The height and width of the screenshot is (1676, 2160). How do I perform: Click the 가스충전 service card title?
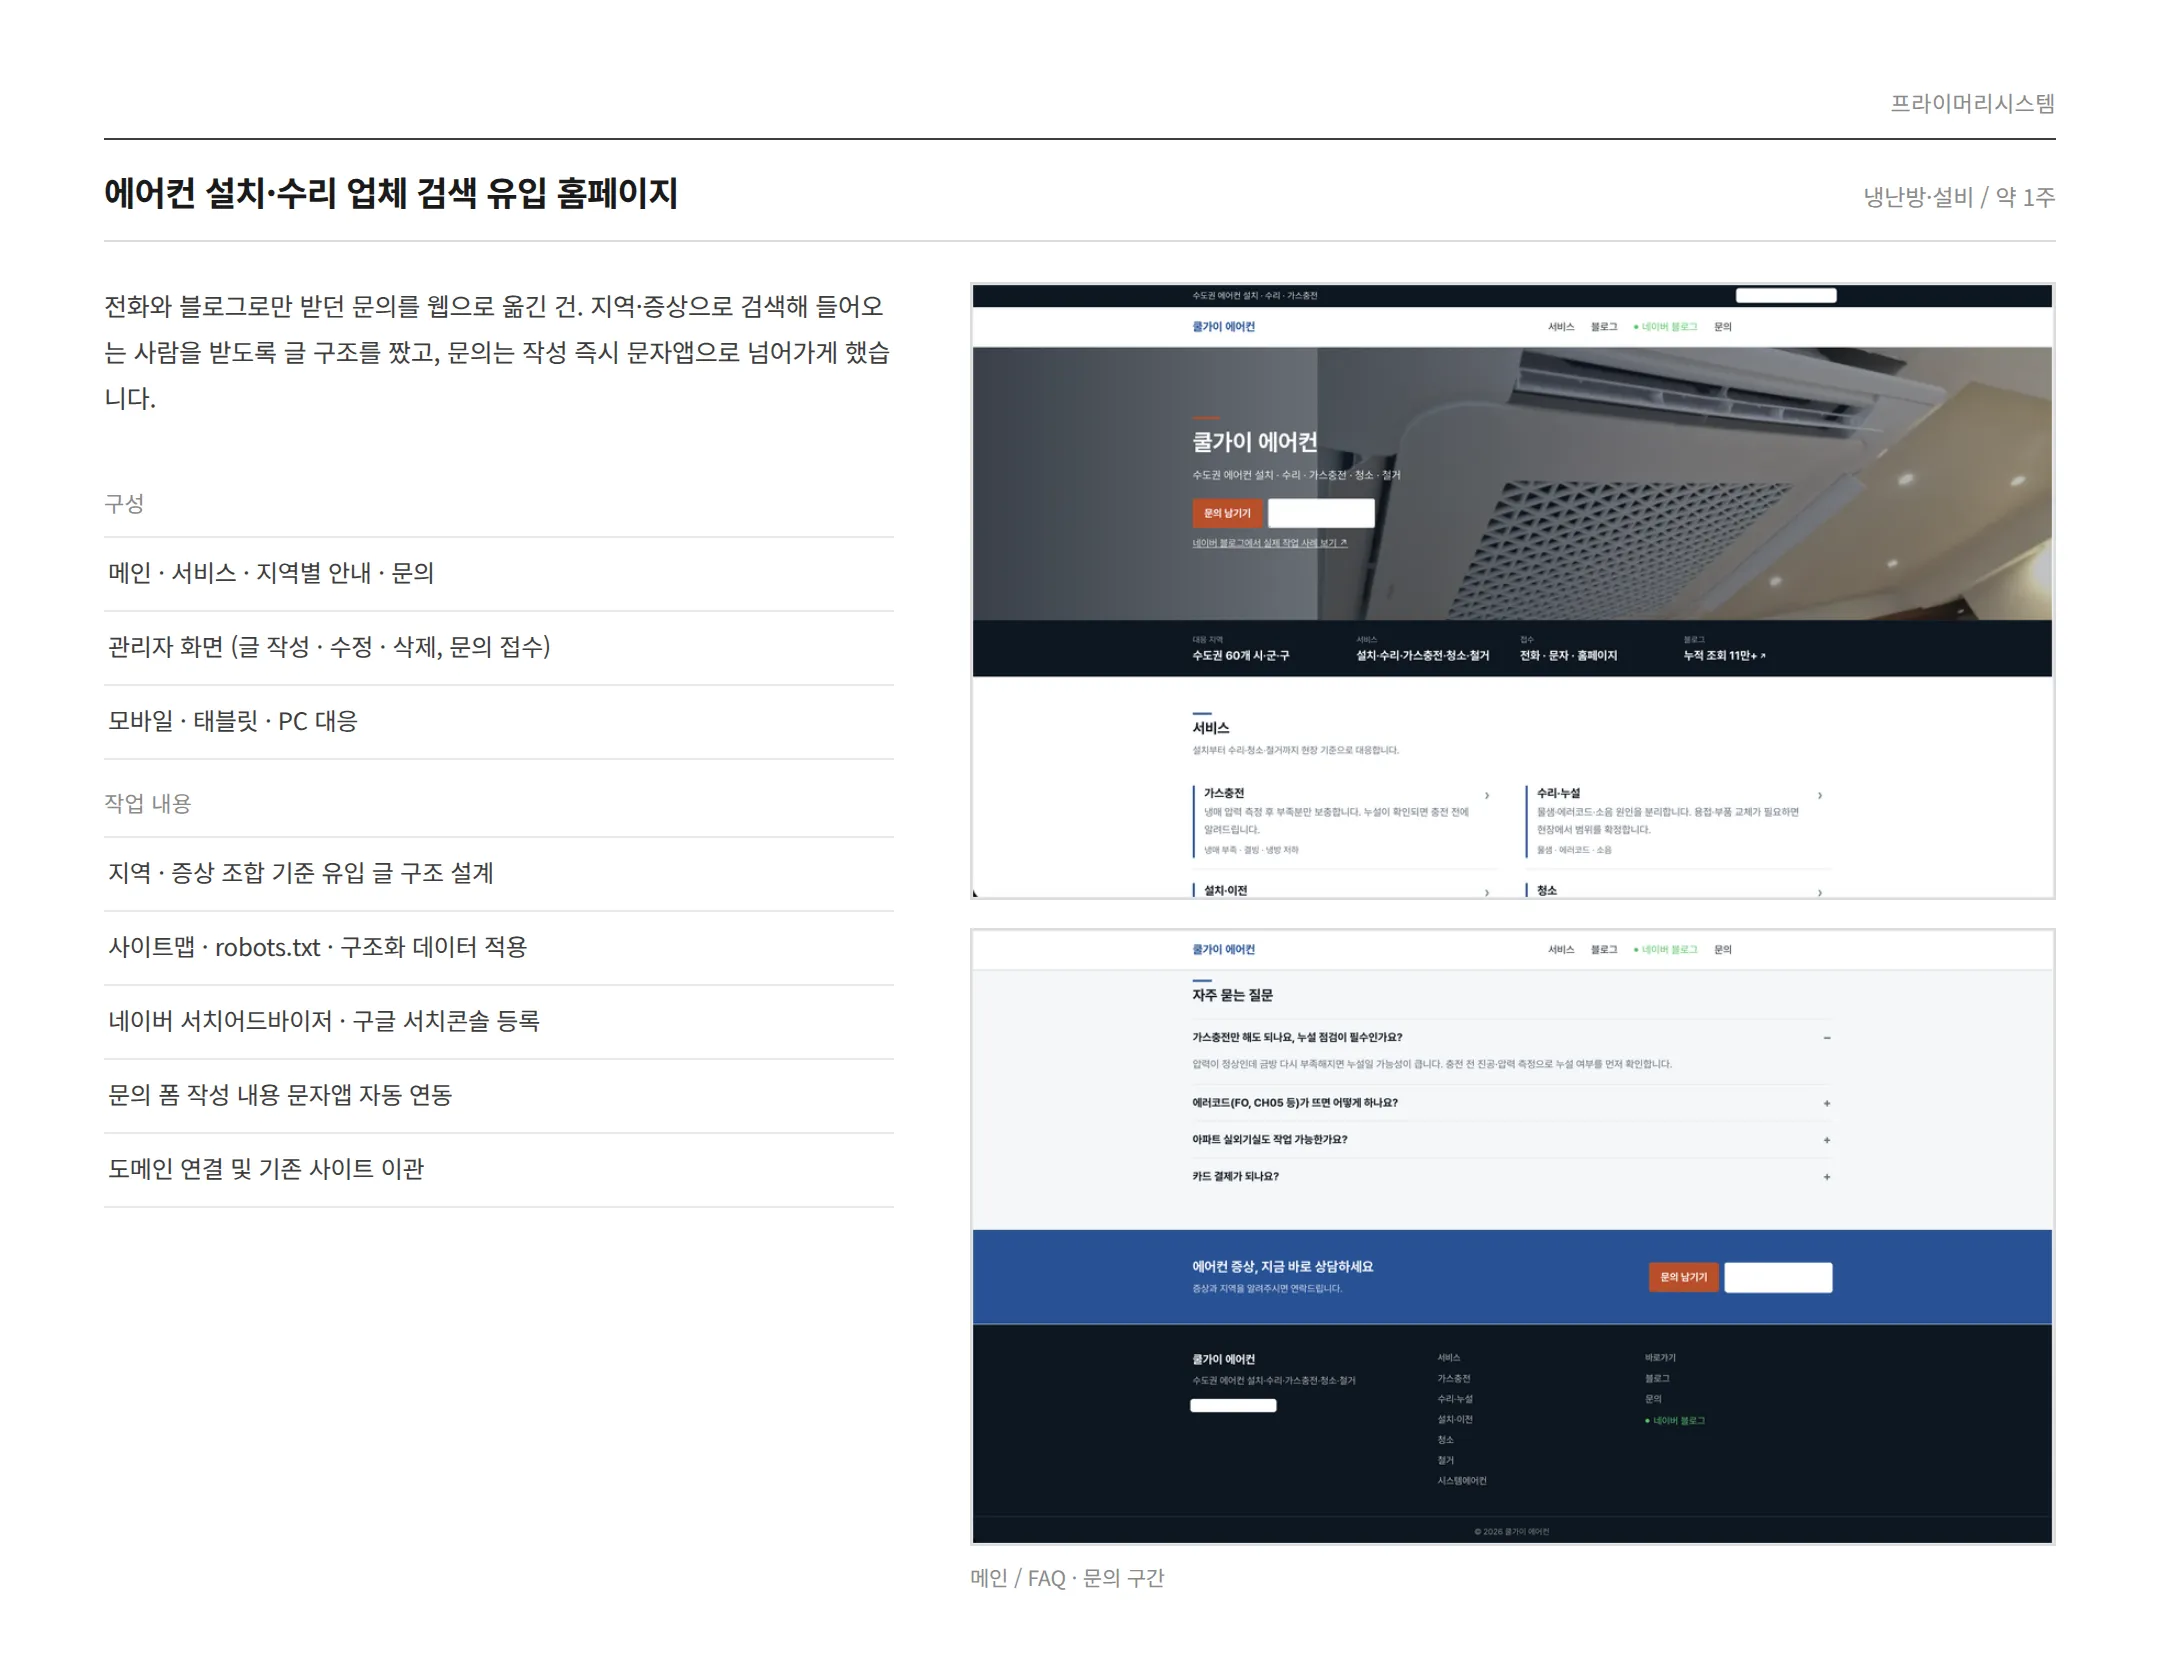(1224, 793)
